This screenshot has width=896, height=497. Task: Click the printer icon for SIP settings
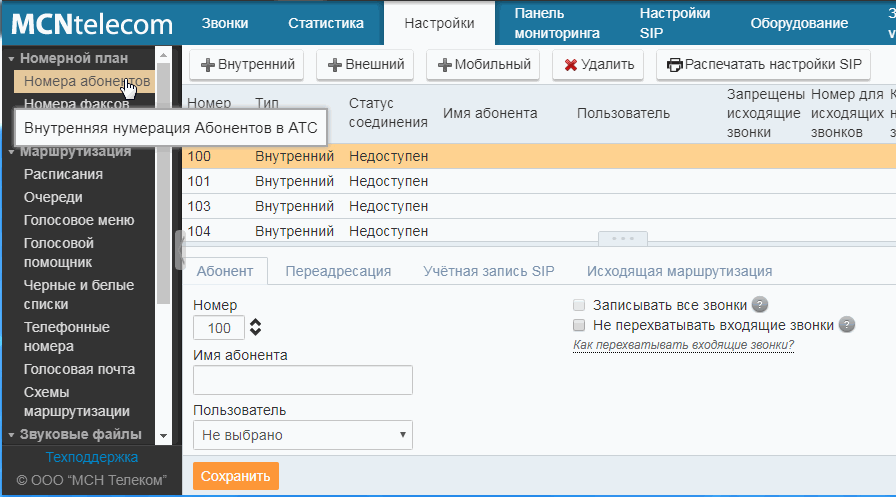[675, 65]
